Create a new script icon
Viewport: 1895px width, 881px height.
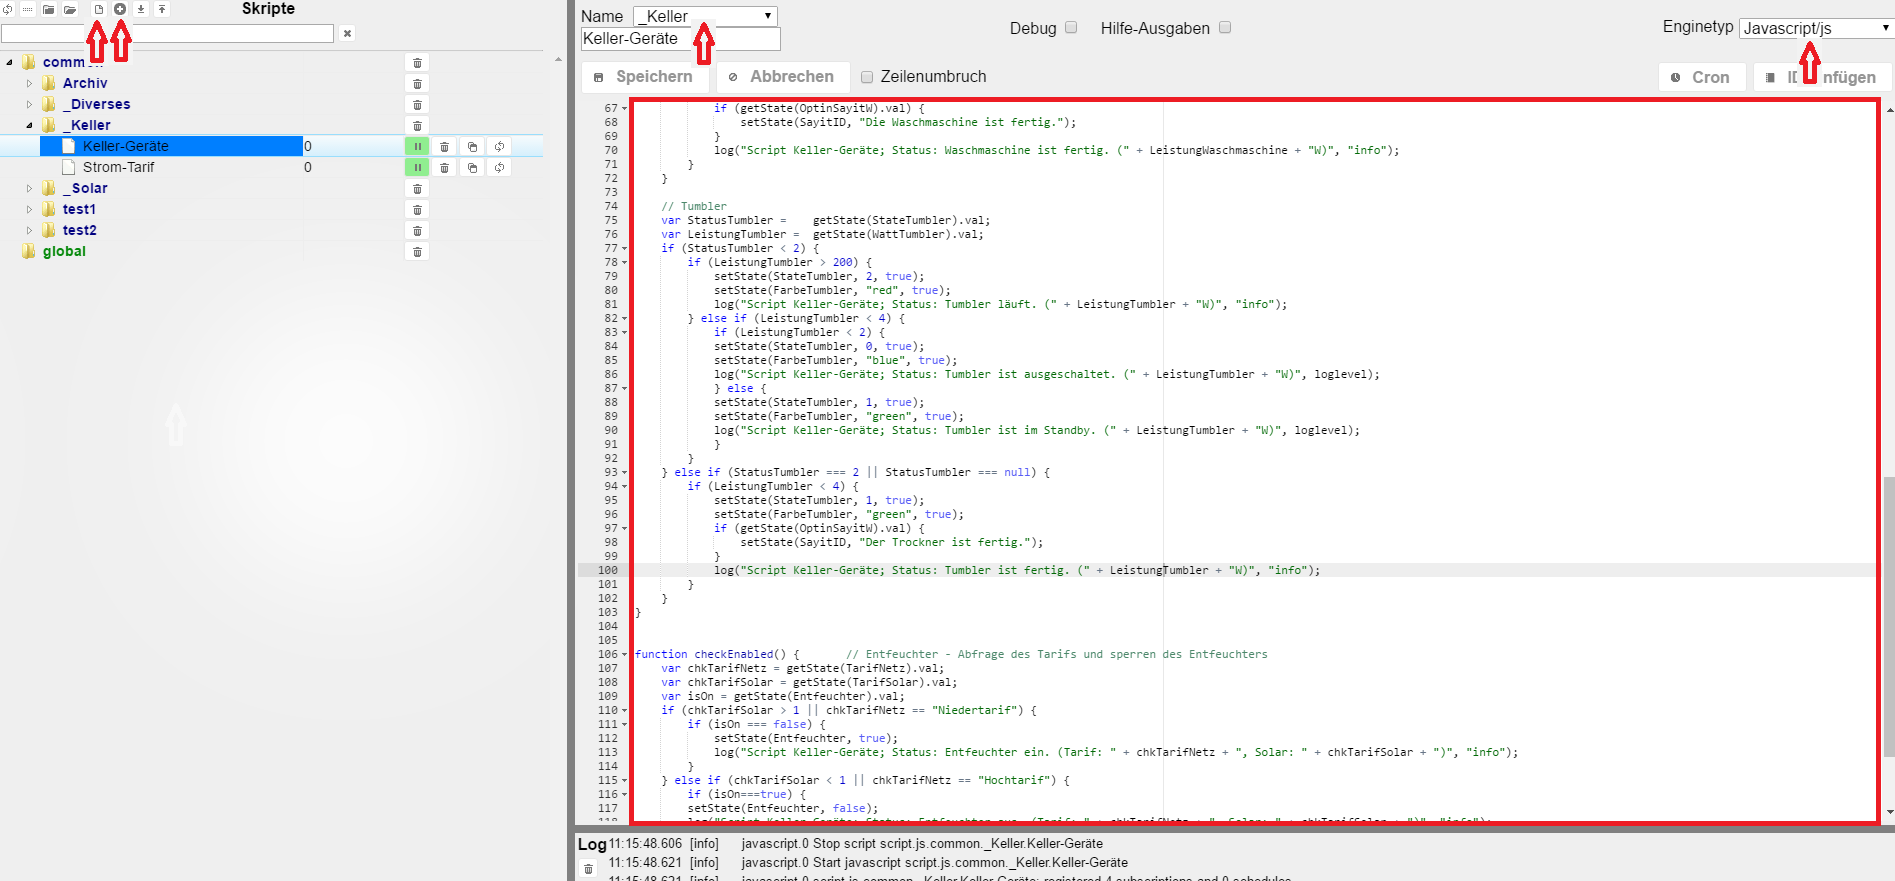[x=98, y=9]
